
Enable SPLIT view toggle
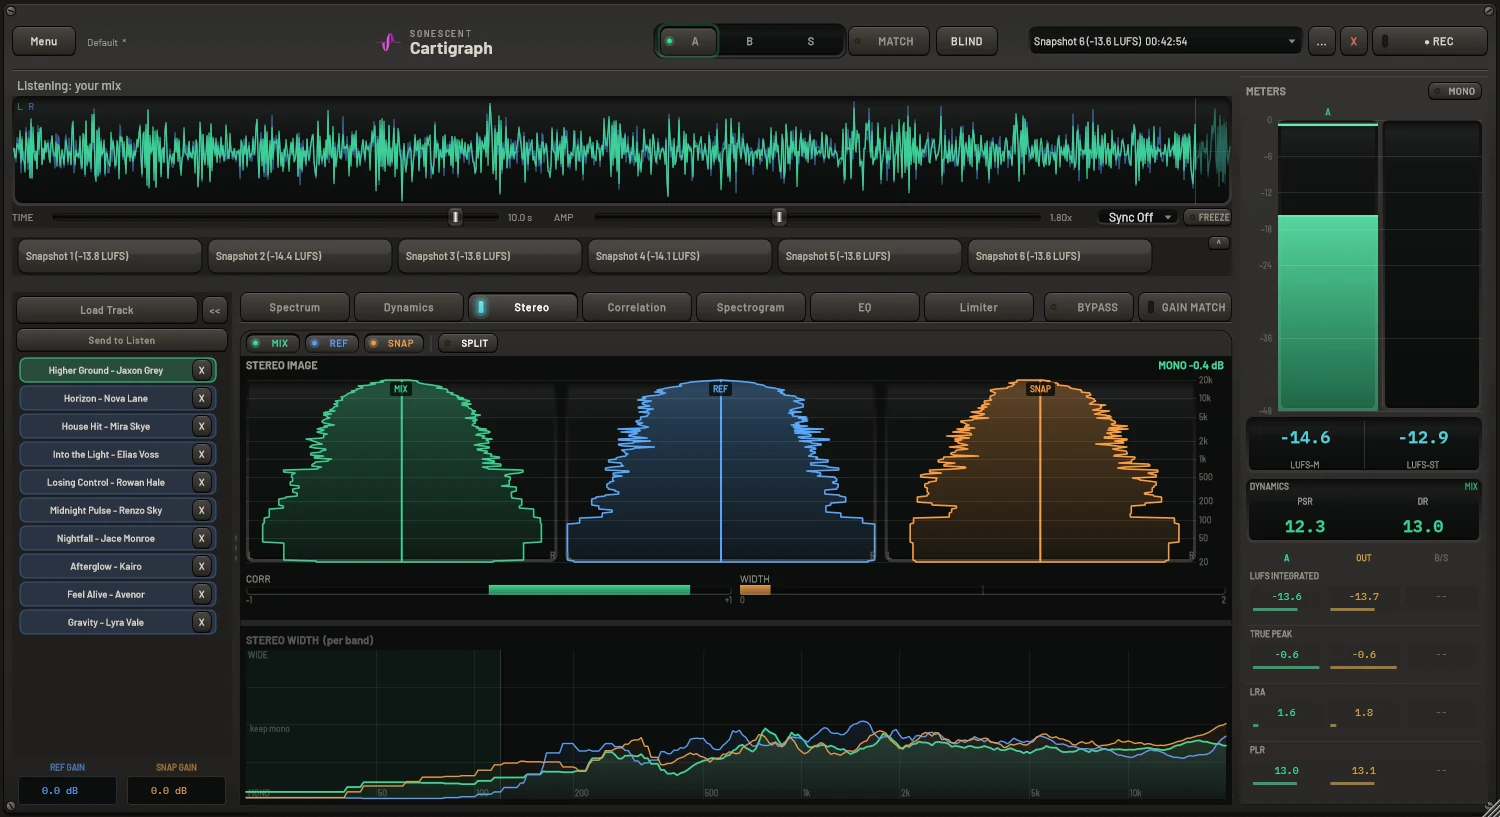click(x=467, y=343)
